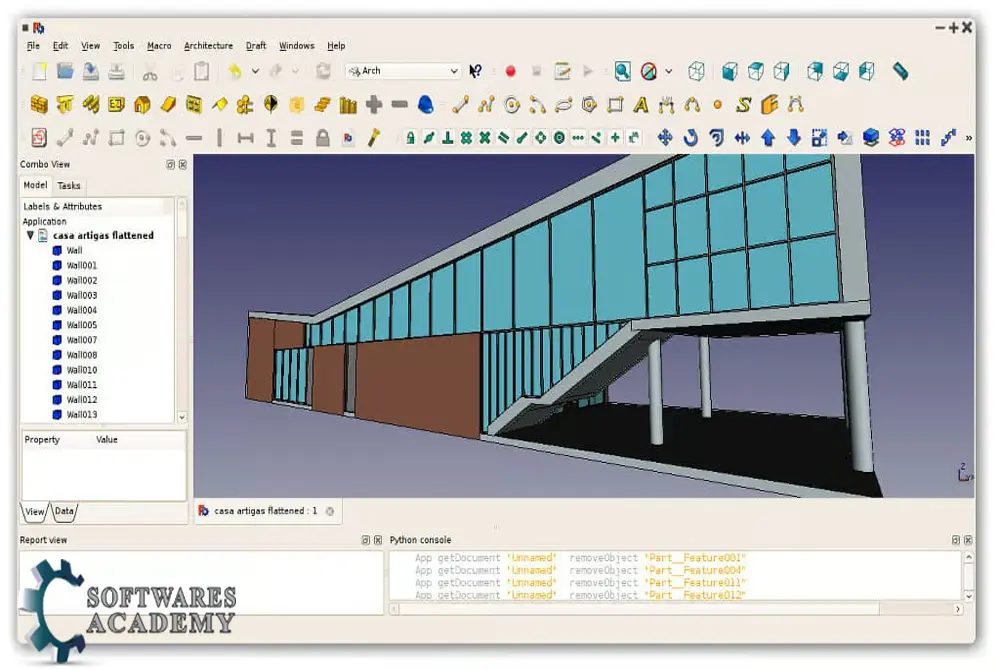Viewport: 1000px width, 670px height.
Task: Select Wall012 in the model tree
Action: click(82, 400)
